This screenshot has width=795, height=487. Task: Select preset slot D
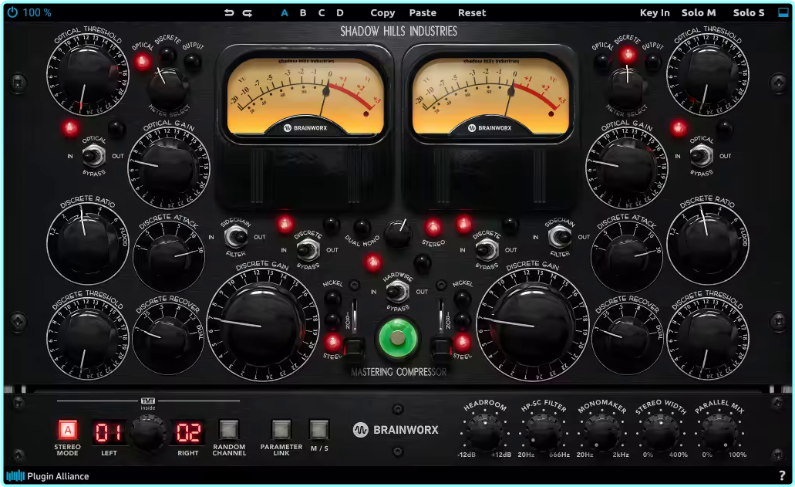[x=340, y=13]
